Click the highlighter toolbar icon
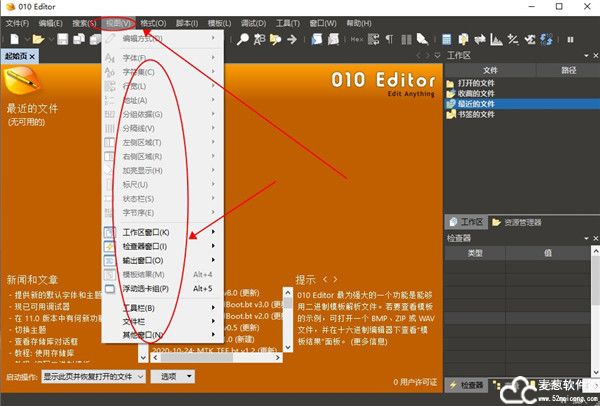The height and width of the screenshot is (406, 600). pos(422,39)
